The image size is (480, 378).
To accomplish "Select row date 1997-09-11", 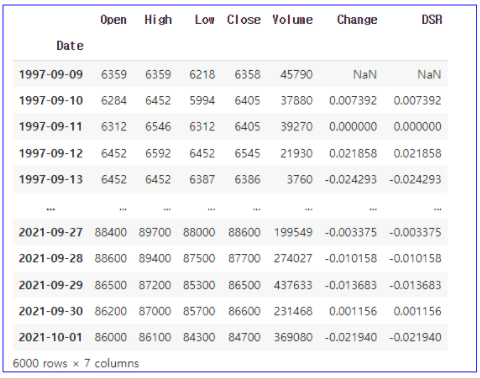I will (x=51, y=126).
